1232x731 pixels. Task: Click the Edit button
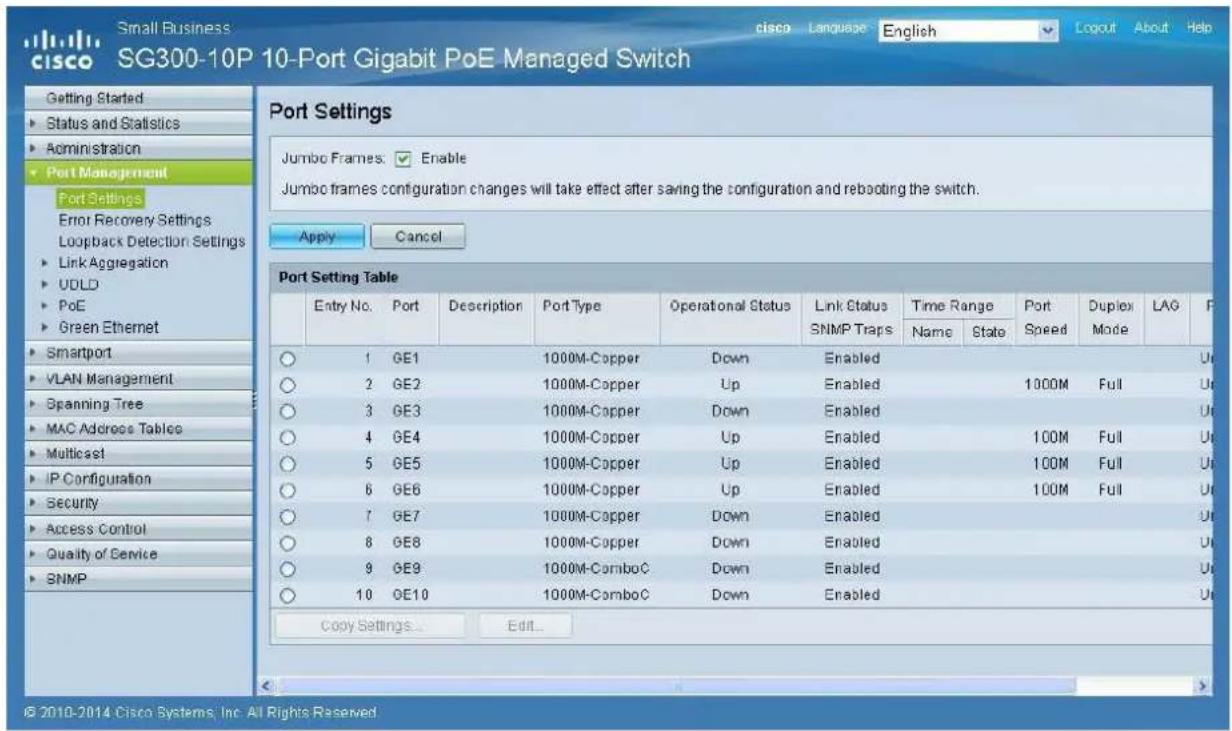(x=525, y=626)
